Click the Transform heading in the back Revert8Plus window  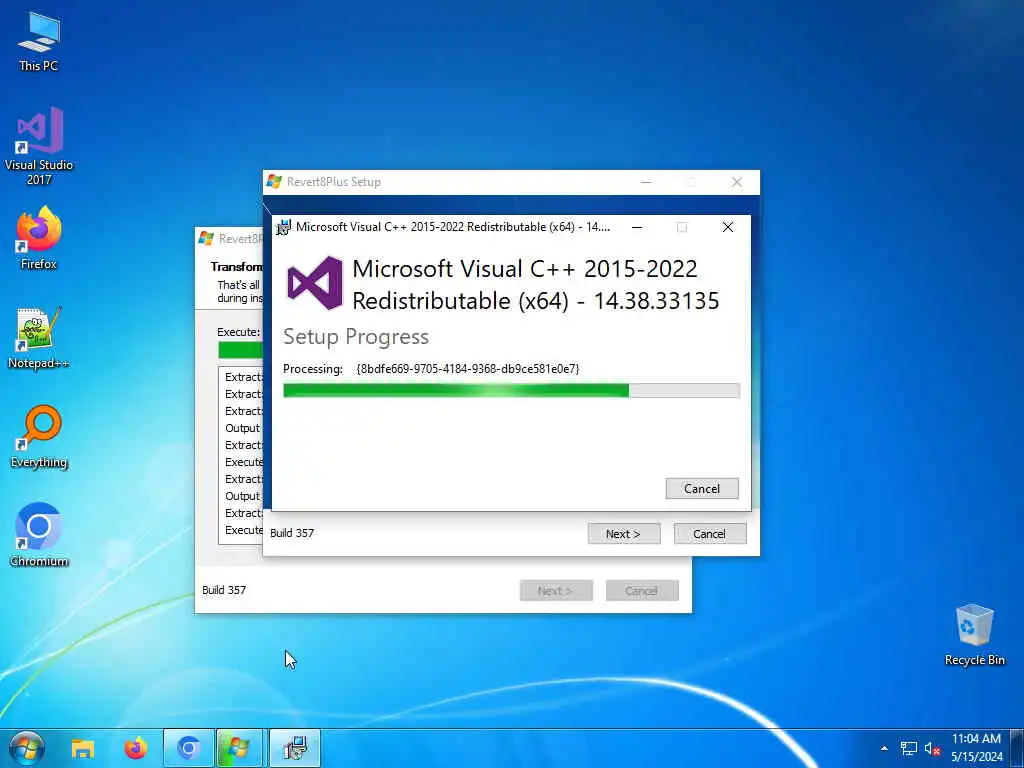pyautogui.click(x=236, y=266)
